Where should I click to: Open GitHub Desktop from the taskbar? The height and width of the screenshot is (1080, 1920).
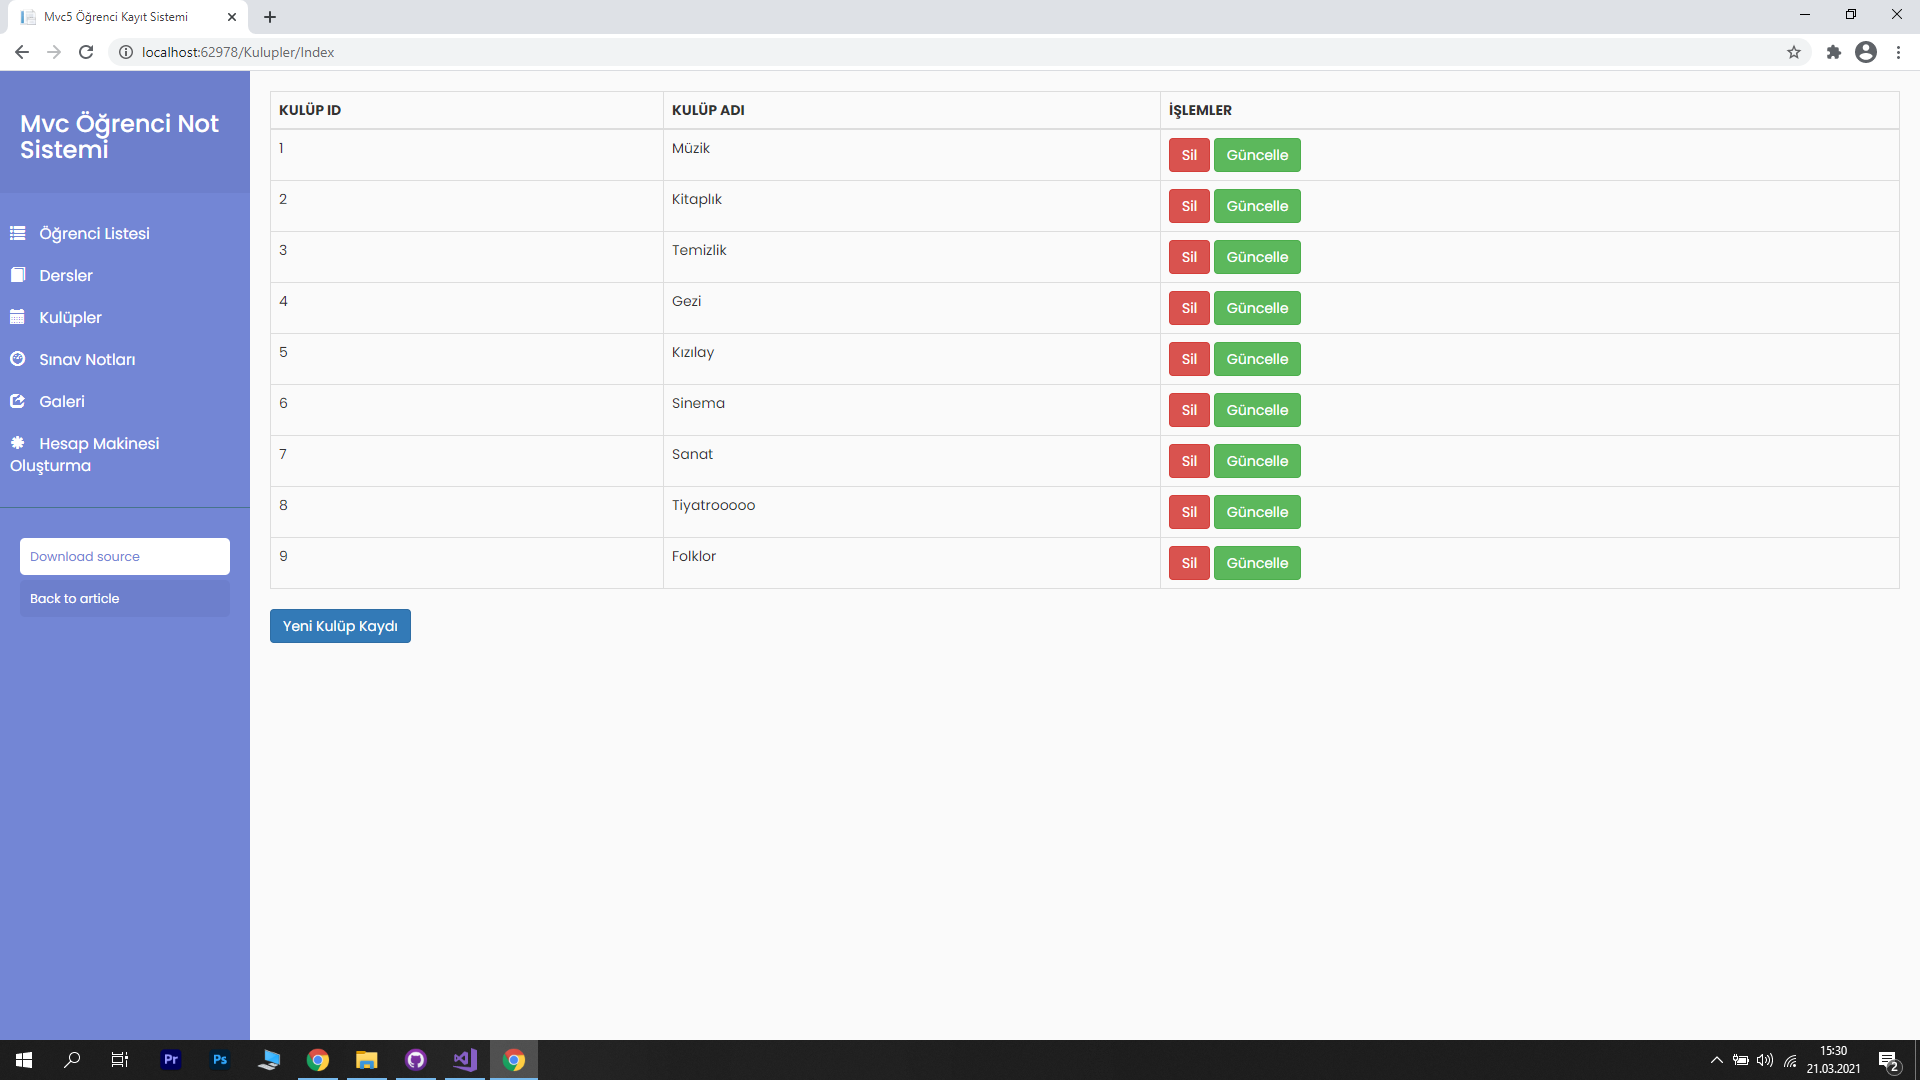tap(416, 1060)
